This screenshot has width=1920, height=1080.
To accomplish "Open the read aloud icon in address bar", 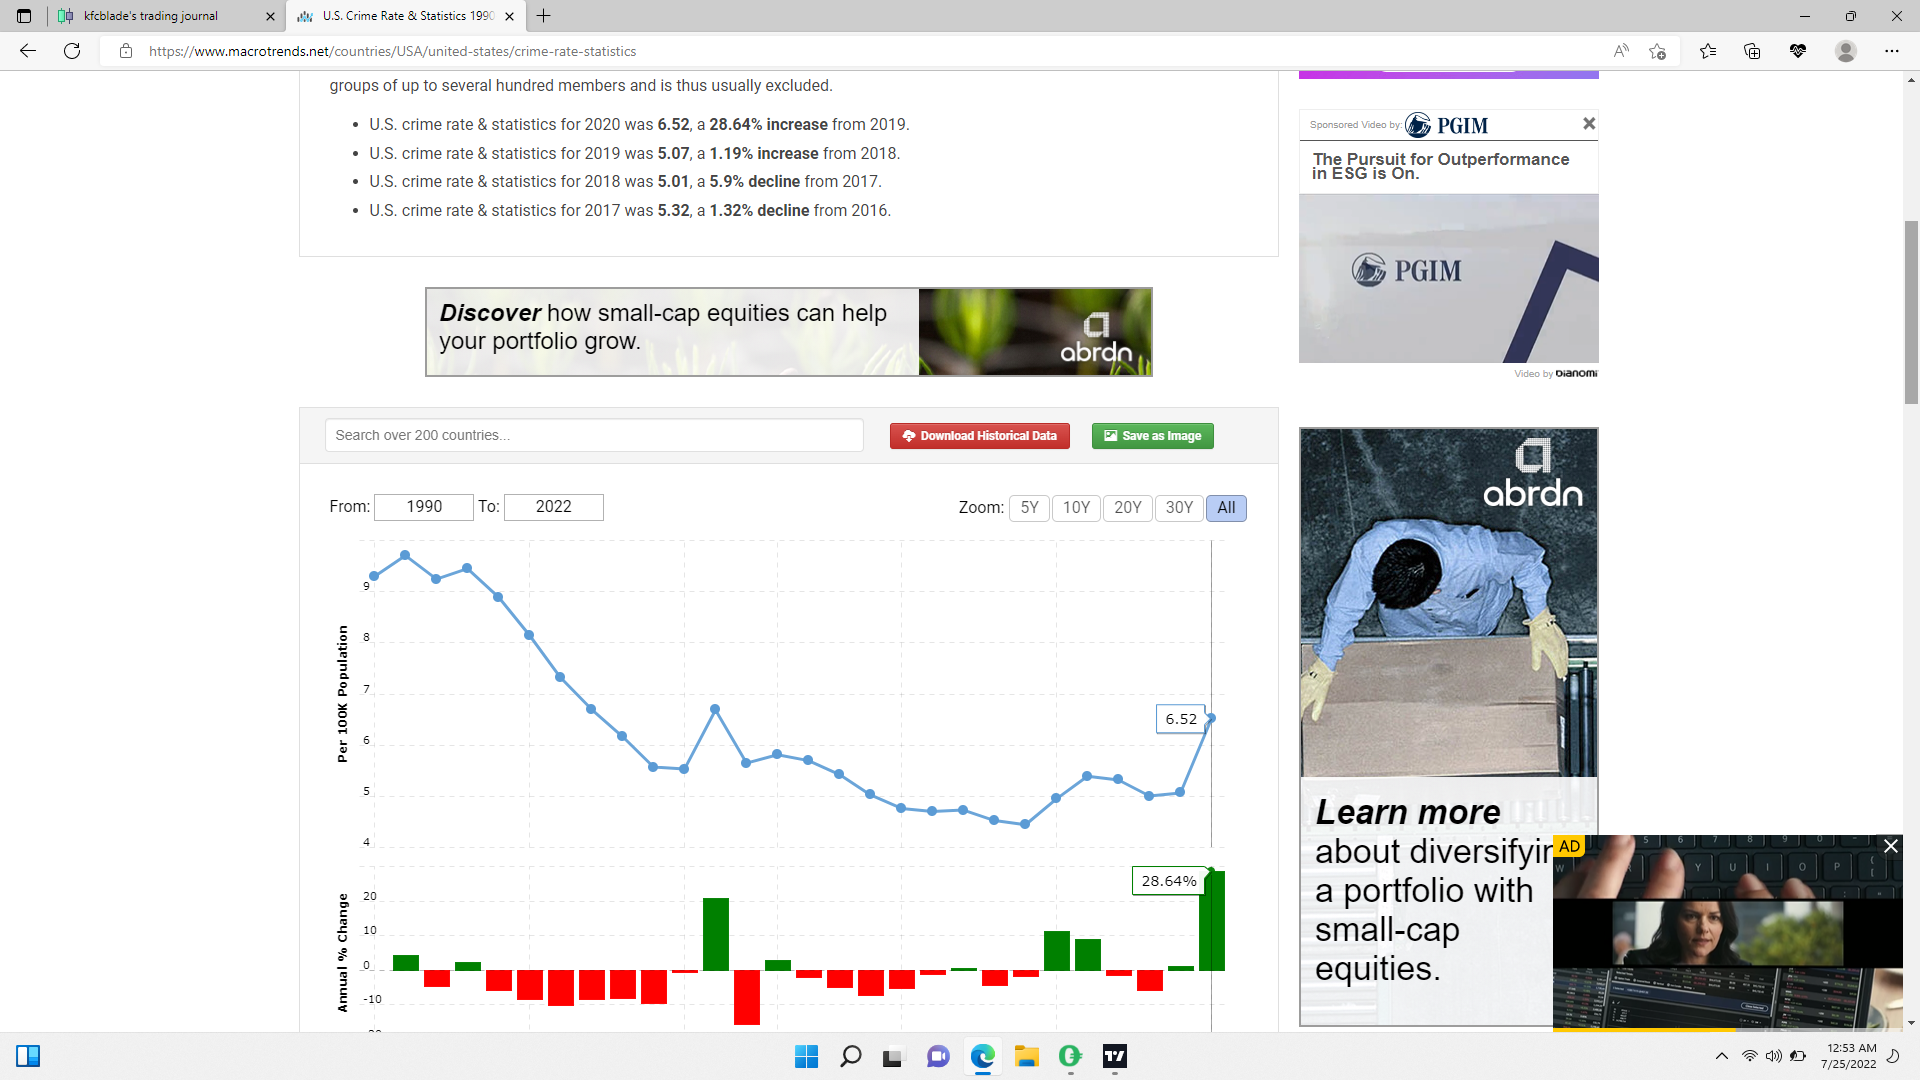I will click(1621, 51).
